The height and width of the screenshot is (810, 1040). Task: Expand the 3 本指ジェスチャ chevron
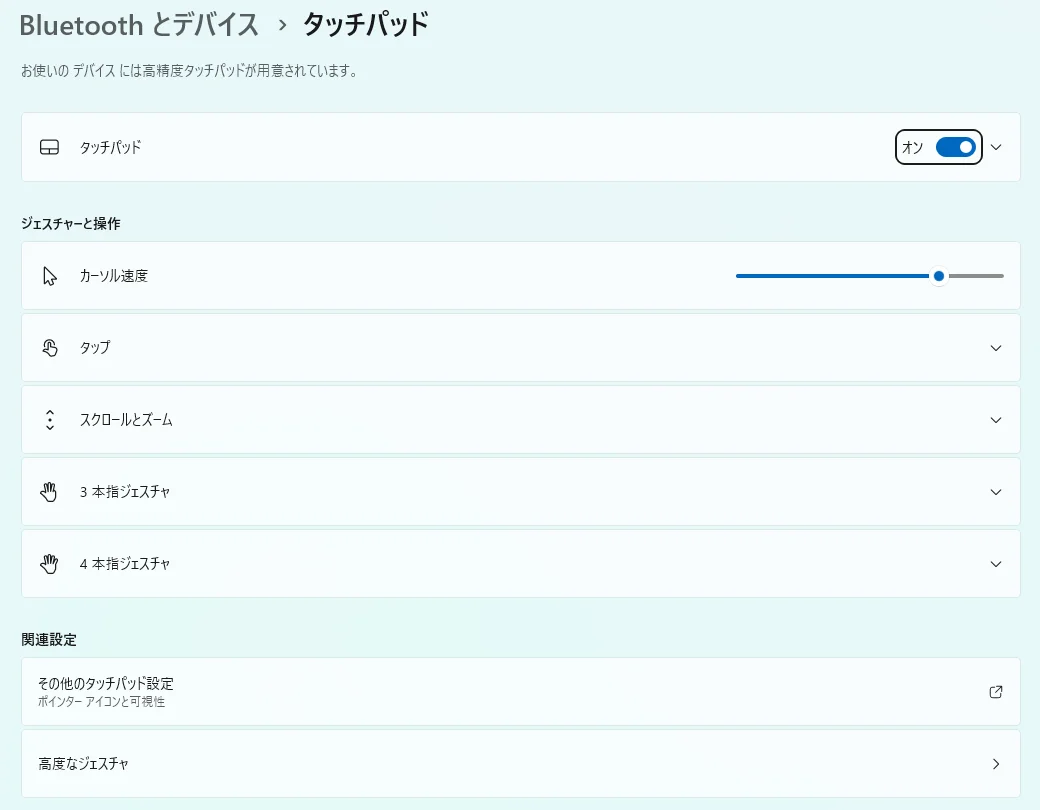(x=996, y=492)
